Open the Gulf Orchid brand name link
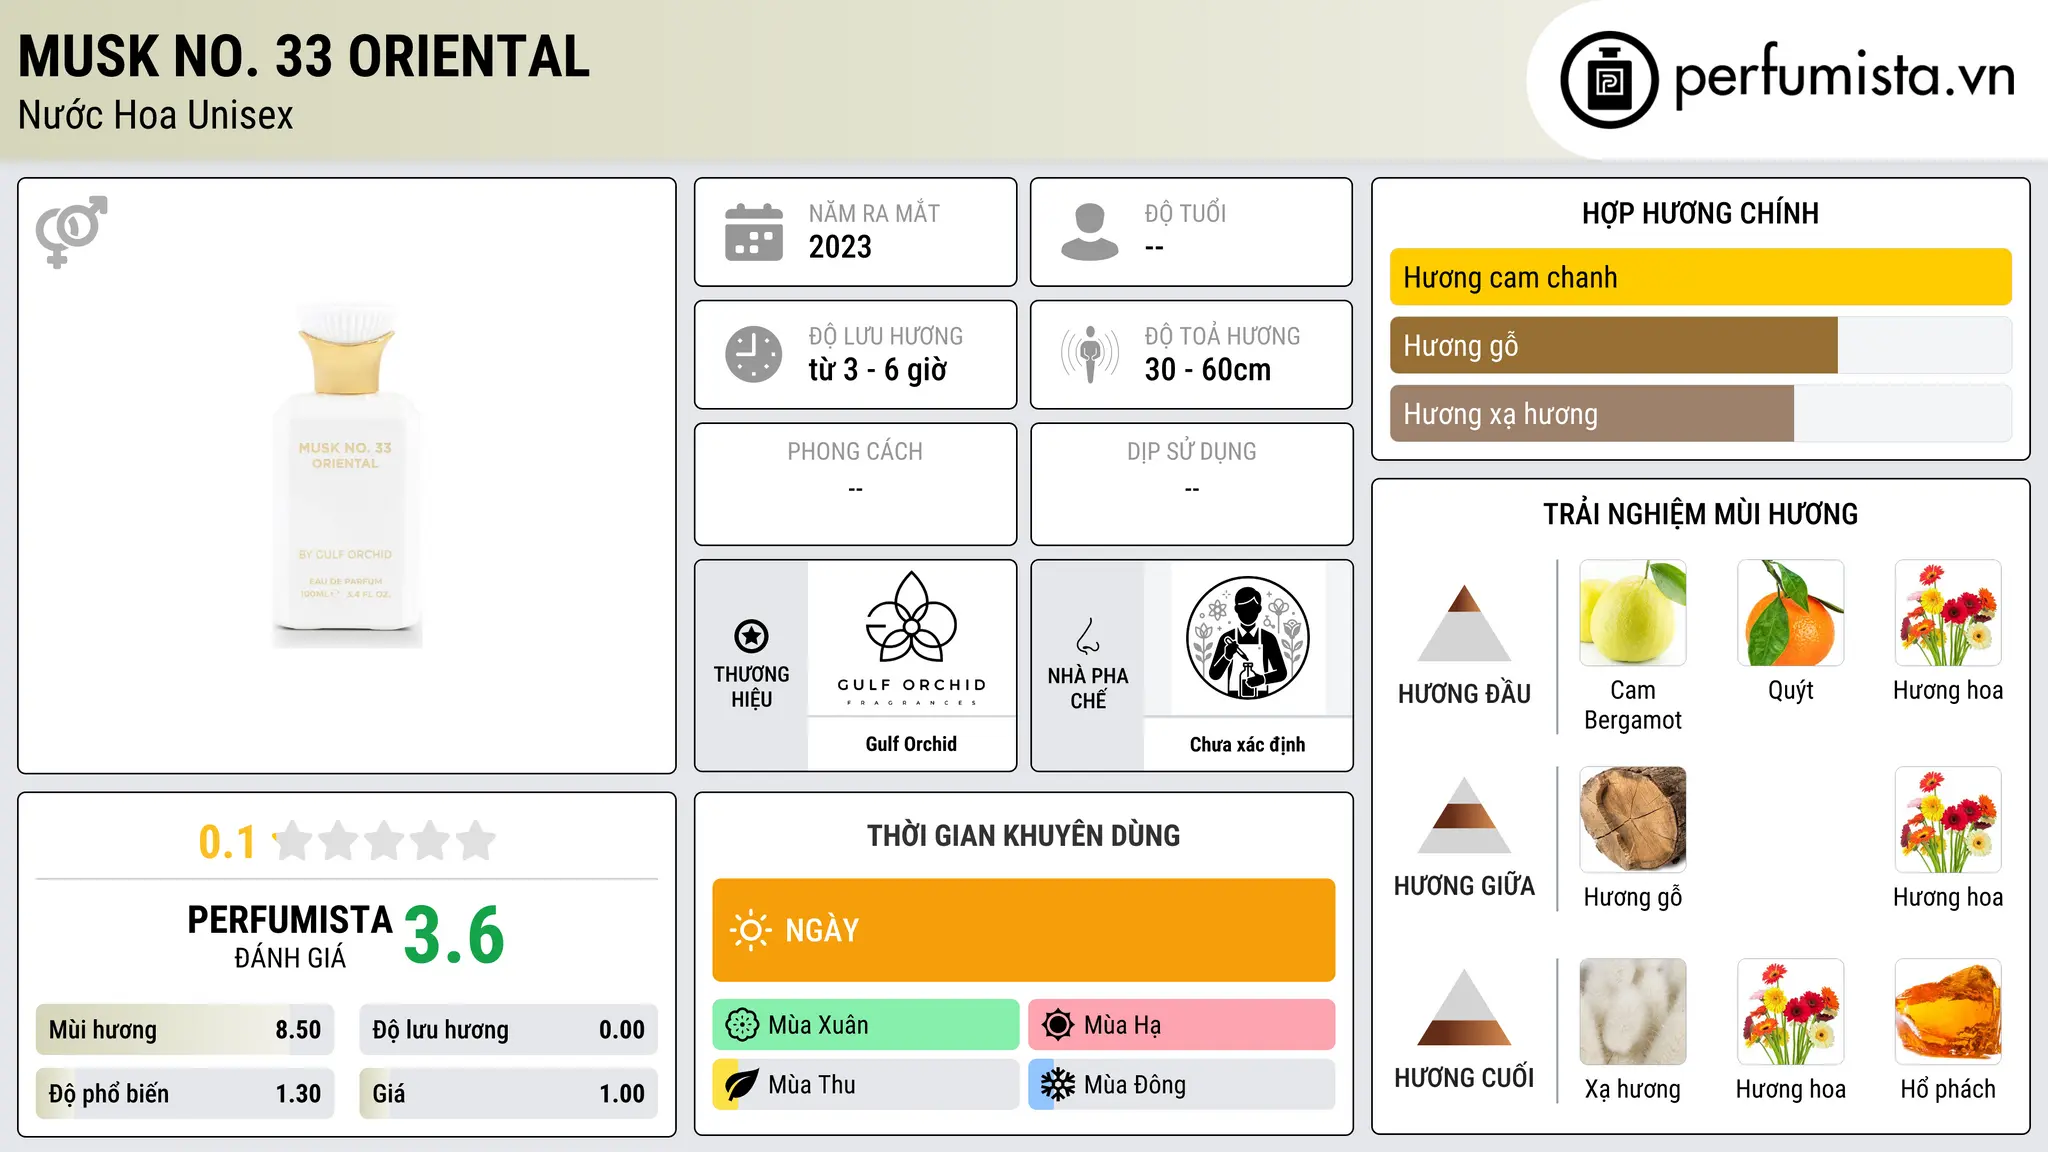This screenshot has height=1152, width=2048. 911,744
